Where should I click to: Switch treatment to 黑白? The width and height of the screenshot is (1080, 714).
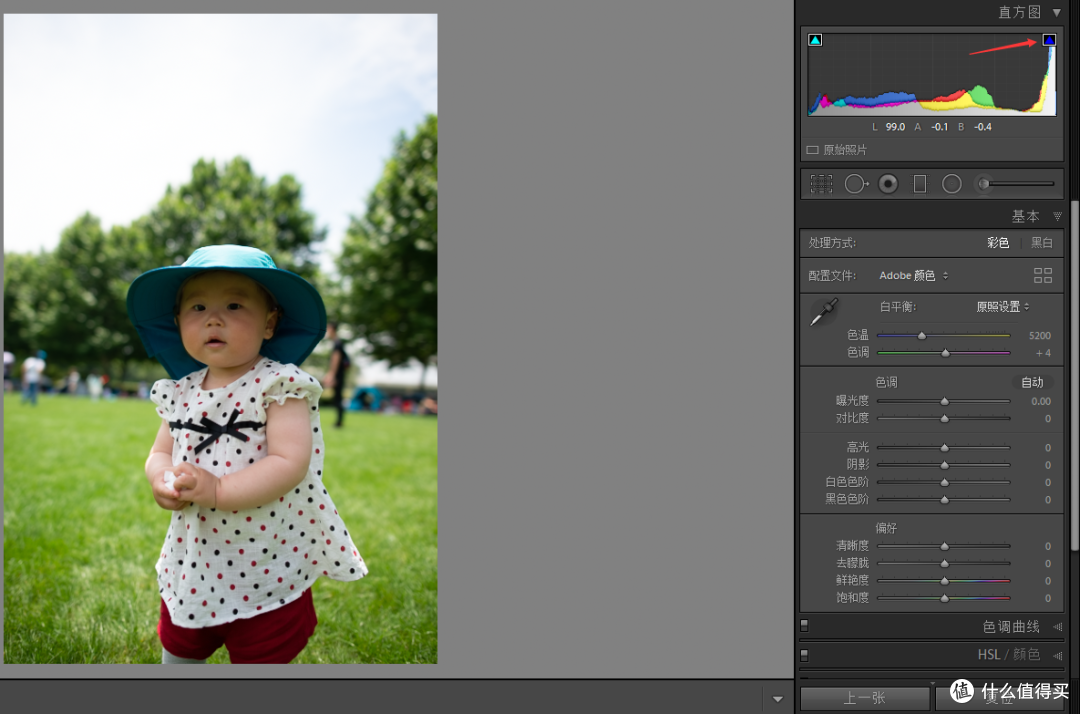pos(1041,242)
